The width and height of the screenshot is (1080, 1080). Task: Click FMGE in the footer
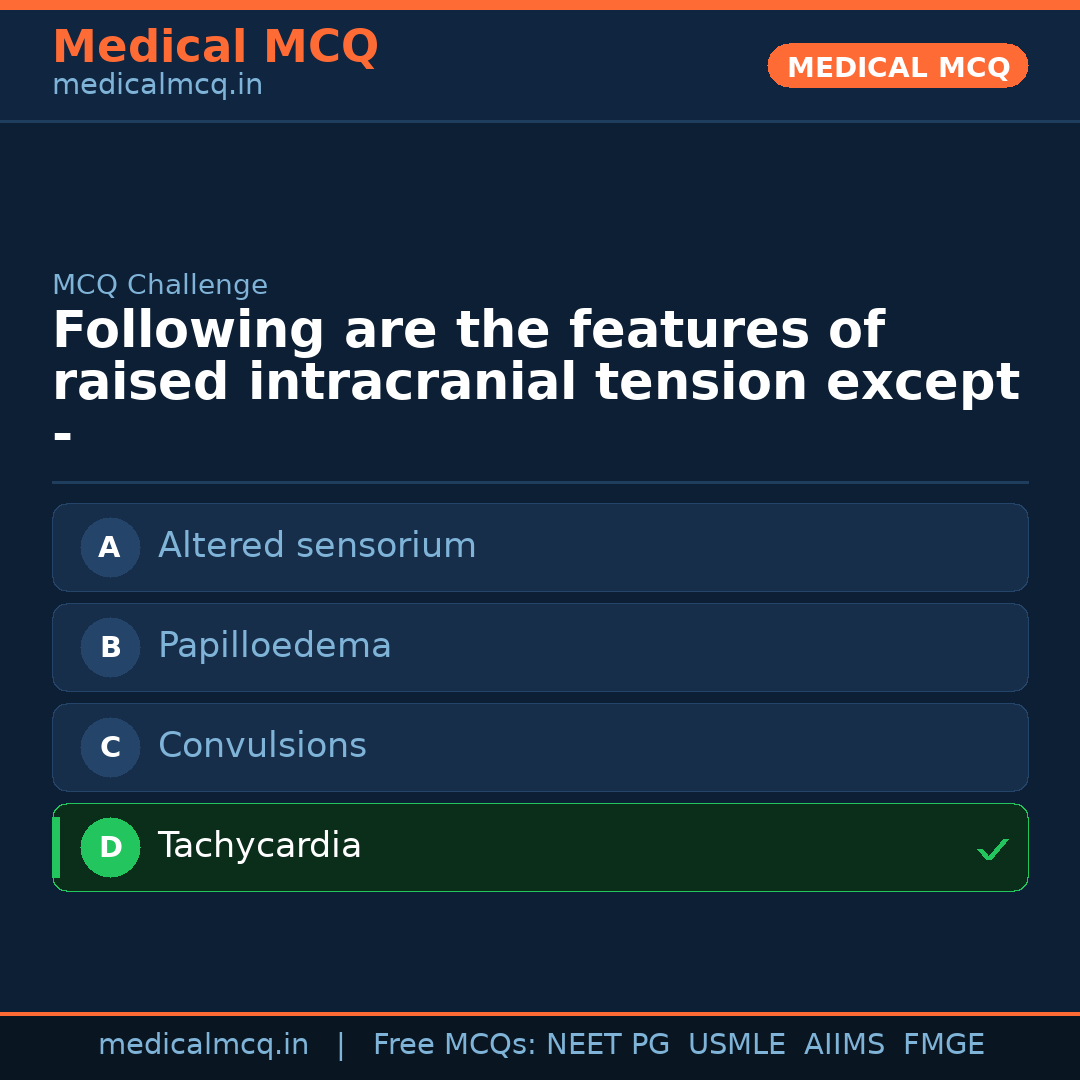tap(944, 1045)
